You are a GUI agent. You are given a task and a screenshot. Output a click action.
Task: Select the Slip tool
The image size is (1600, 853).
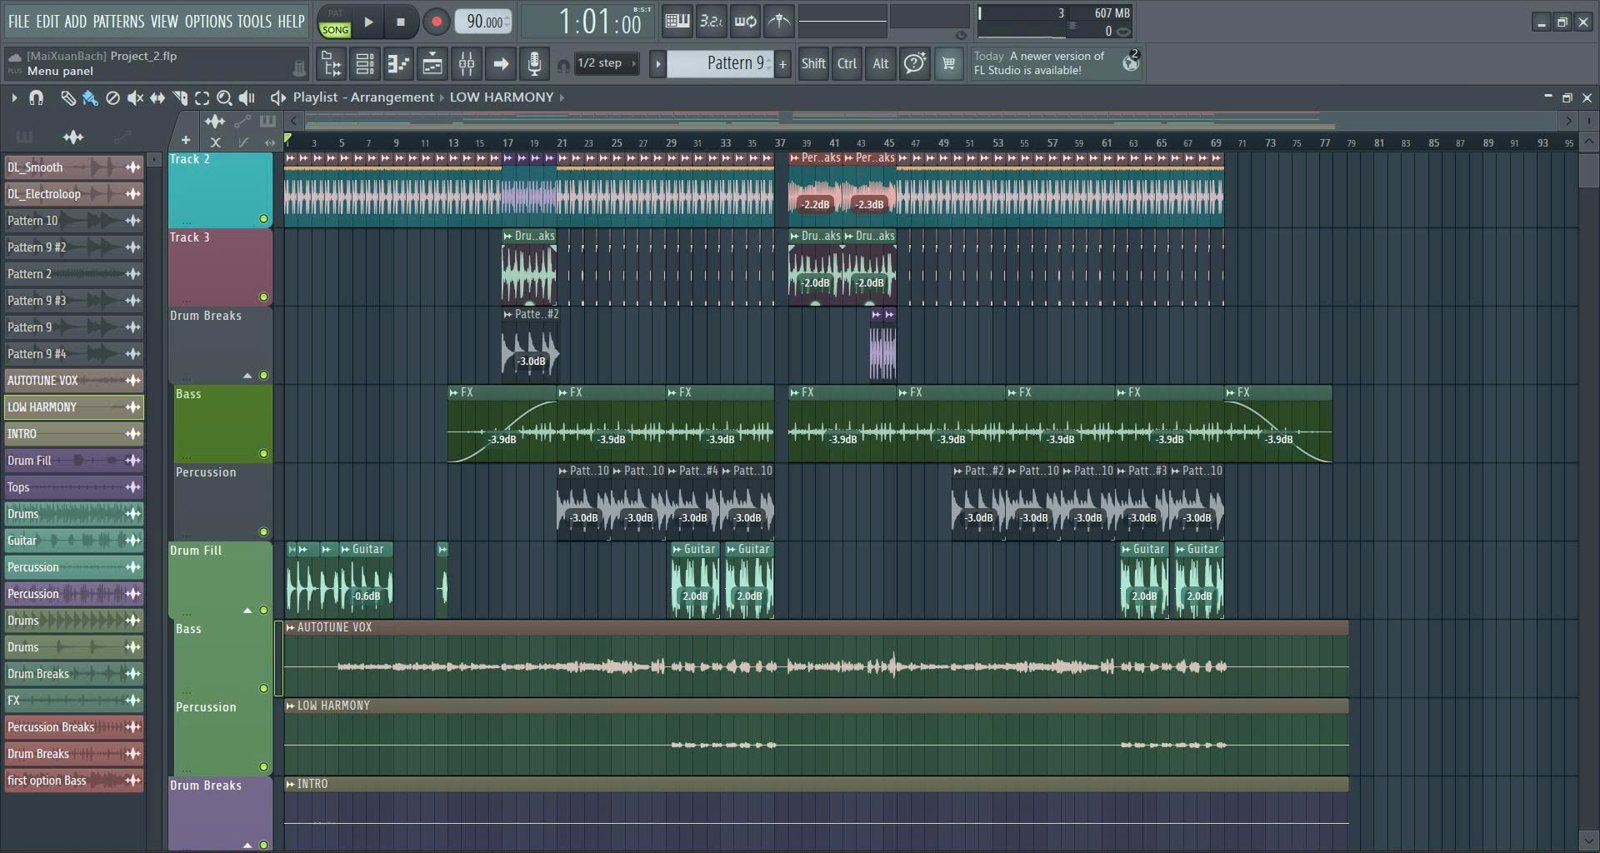tap(158, 98)
